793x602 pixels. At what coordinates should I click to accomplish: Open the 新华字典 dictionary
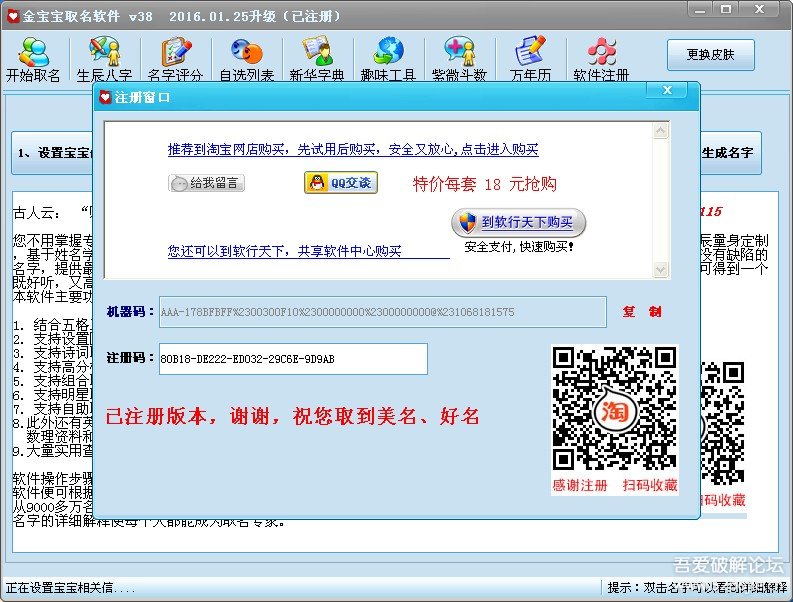317,59
